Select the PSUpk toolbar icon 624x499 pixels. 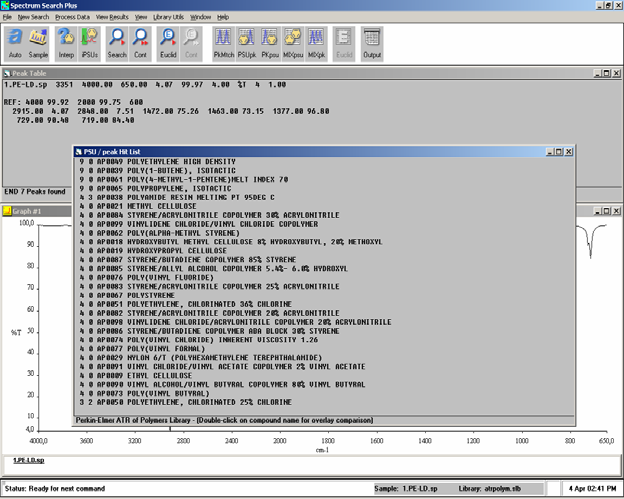tap(247, 44)
